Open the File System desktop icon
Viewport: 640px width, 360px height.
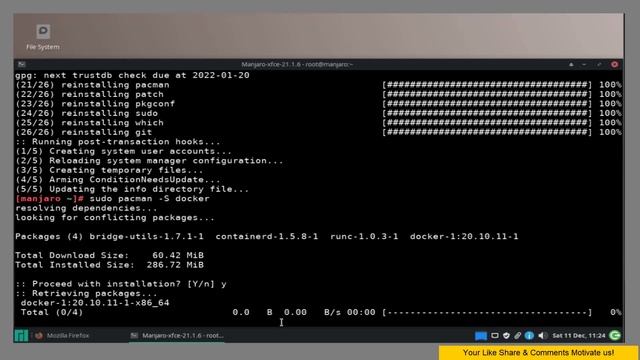43,37
